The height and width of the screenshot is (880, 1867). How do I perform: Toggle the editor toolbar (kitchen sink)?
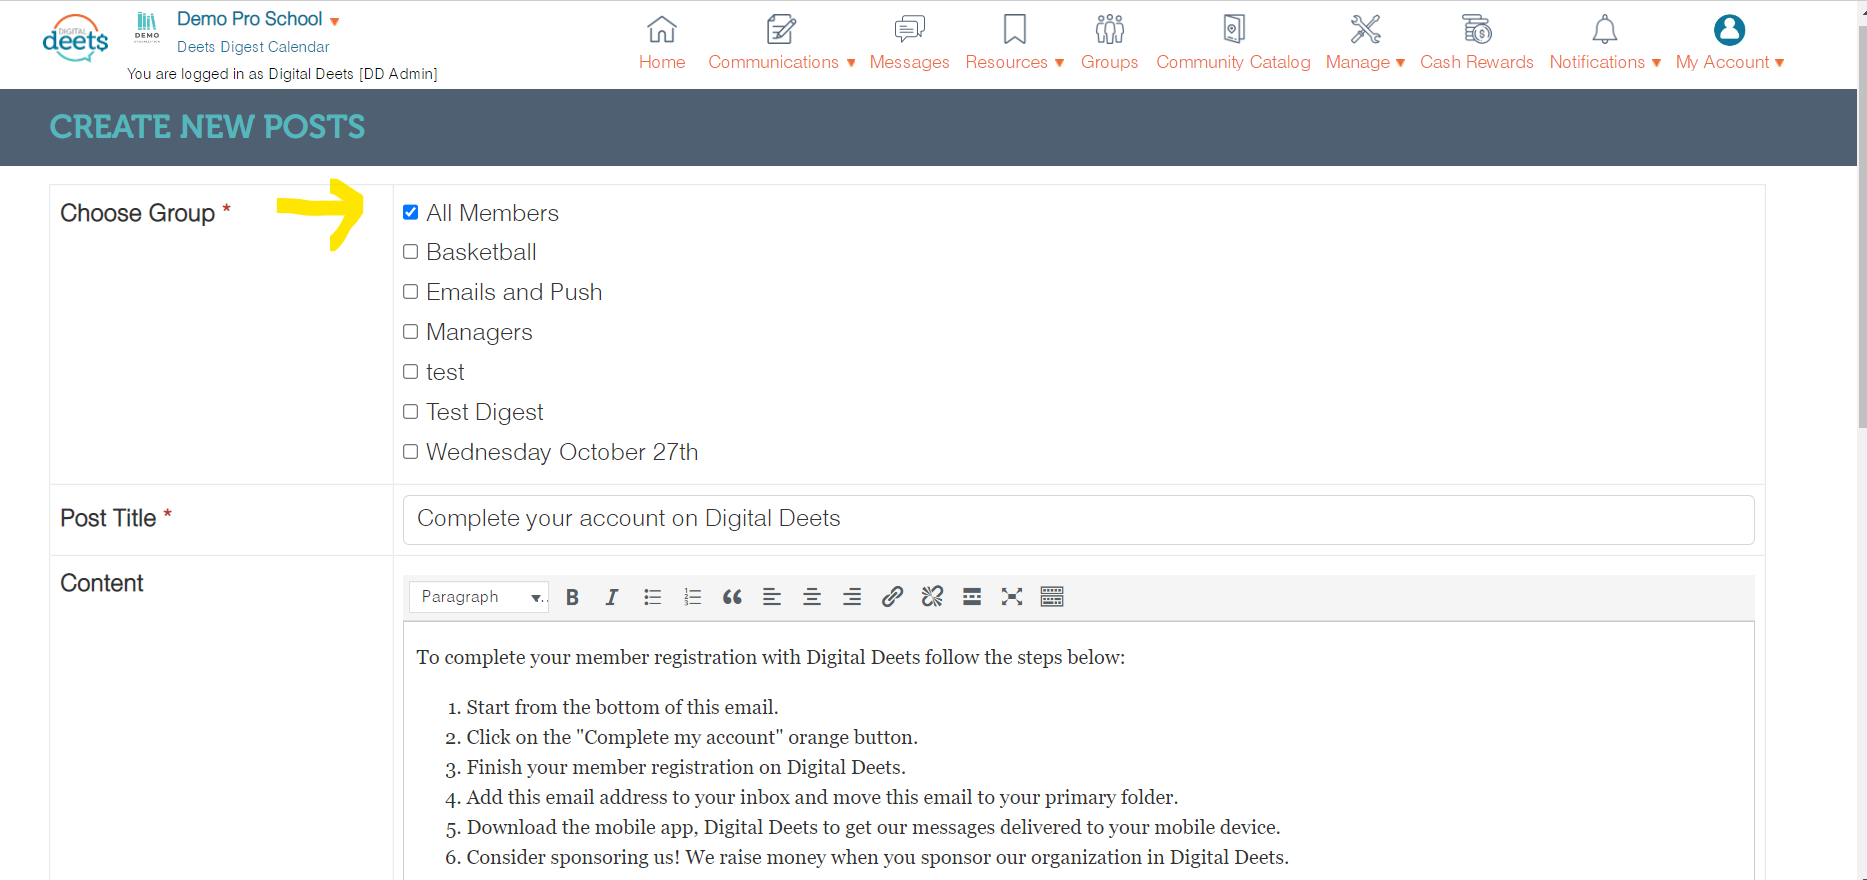(1052, 597)
